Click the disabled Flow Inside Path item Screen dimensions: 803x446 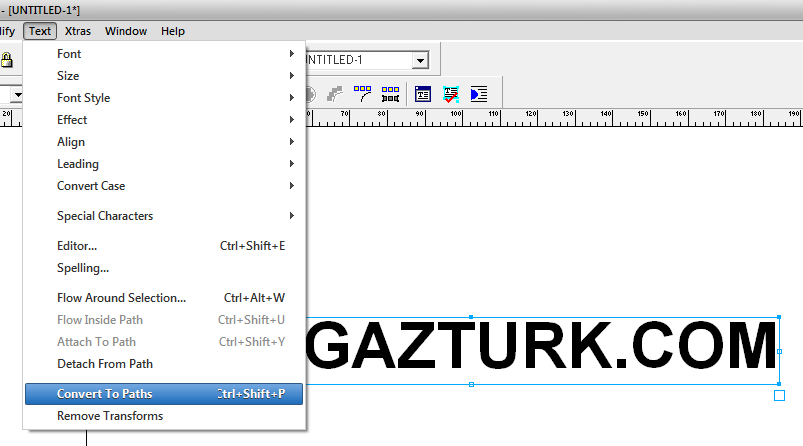coord(164,320)
